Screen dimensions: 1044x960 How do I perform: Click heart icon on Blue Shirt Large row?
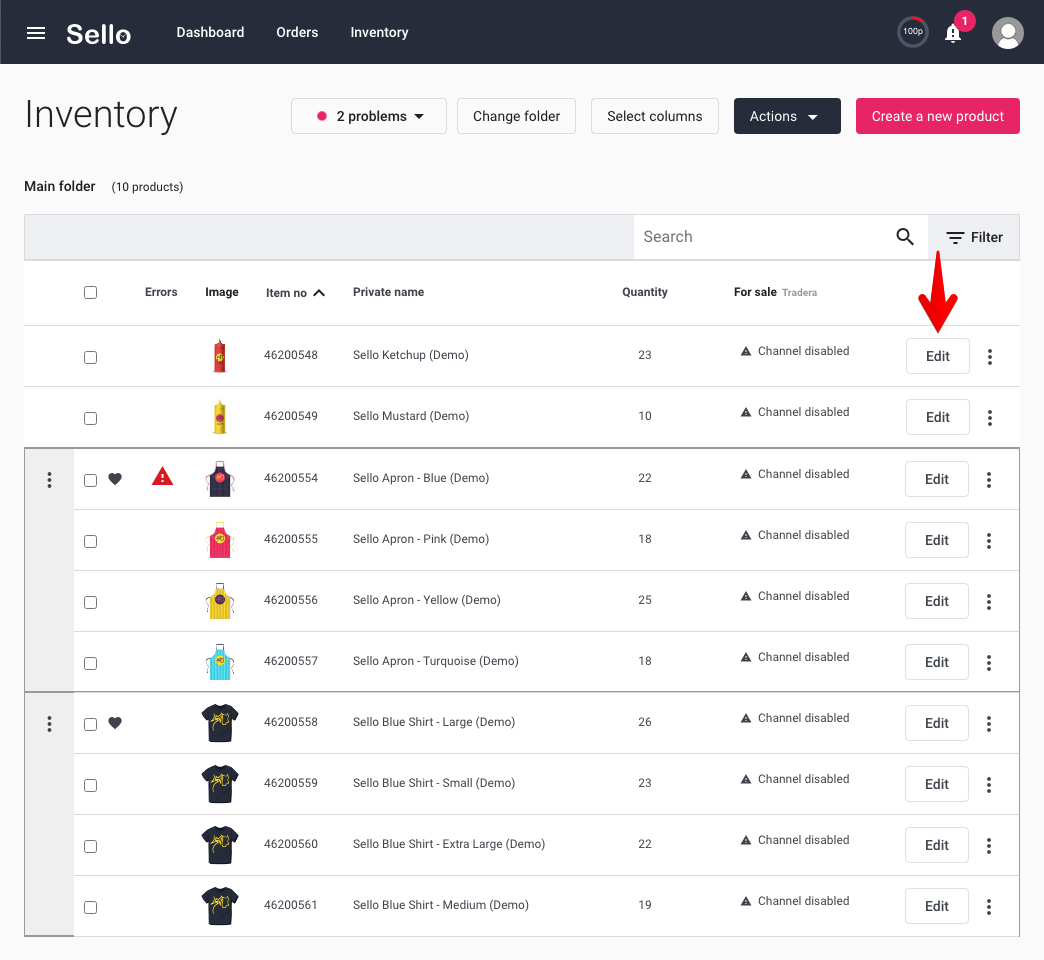click(115, 723)
